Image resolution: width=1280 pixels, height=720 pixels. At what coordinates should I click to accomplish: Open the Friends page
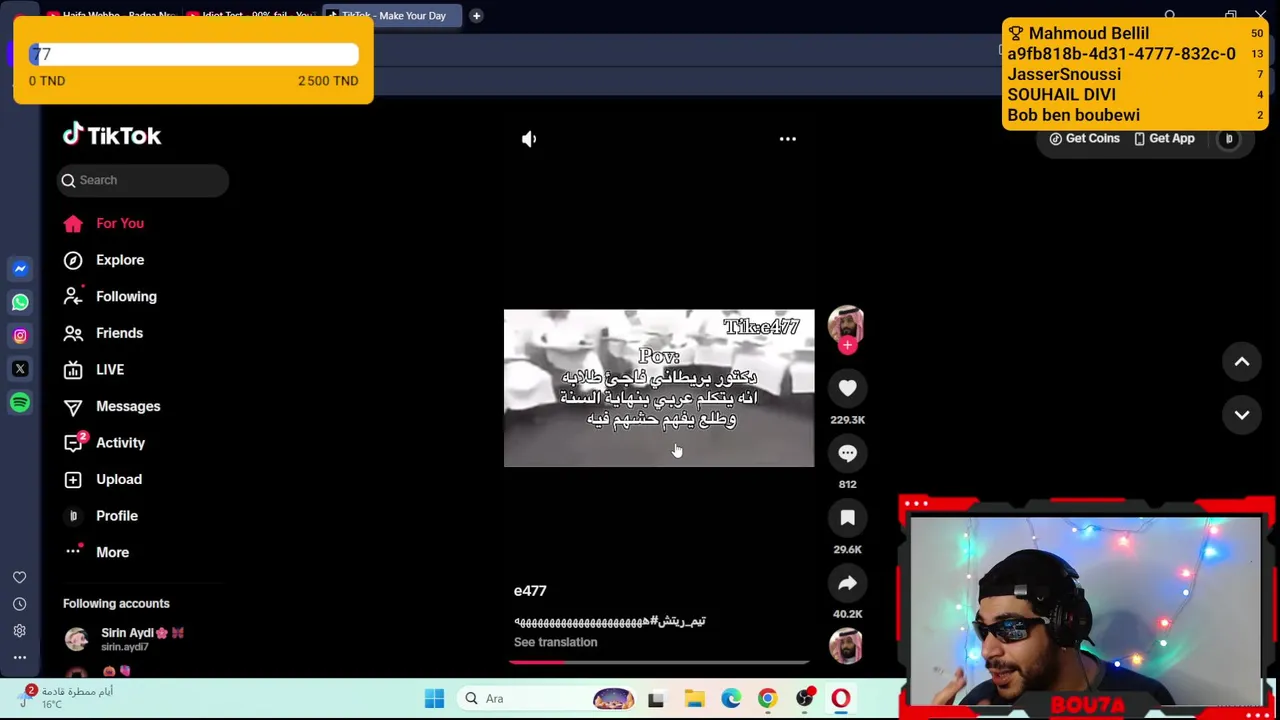(x=104, y=333)
